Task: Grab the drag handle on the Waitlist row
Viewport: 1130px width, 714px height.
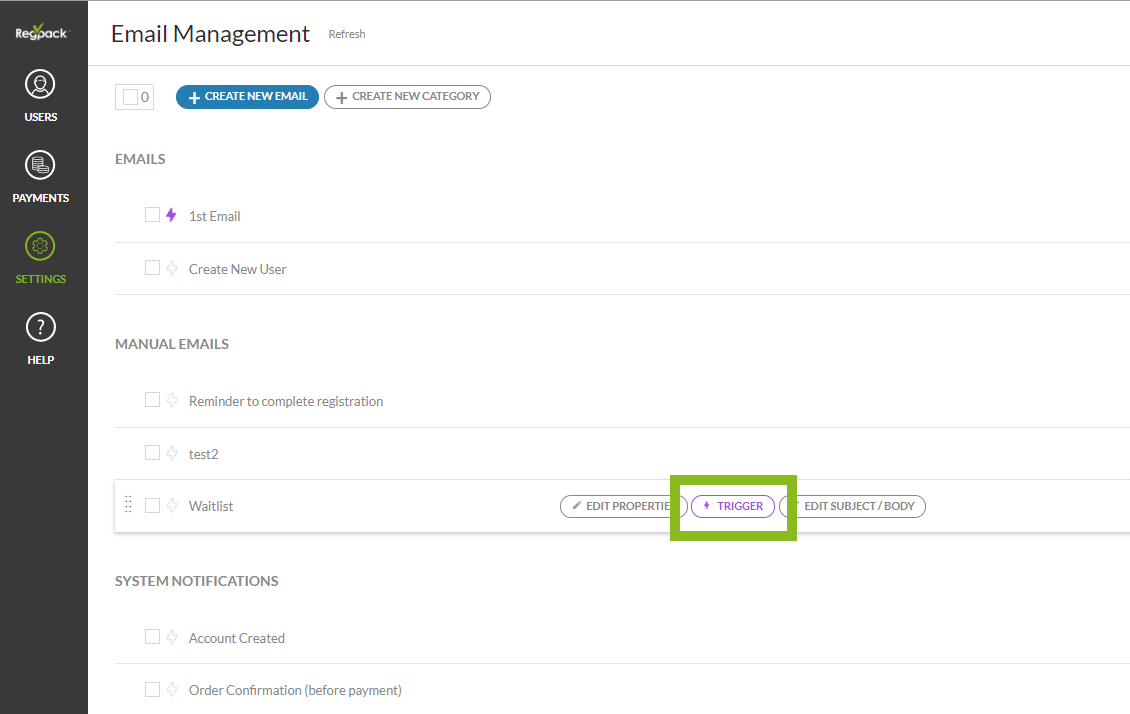Action: click(128, 505)
